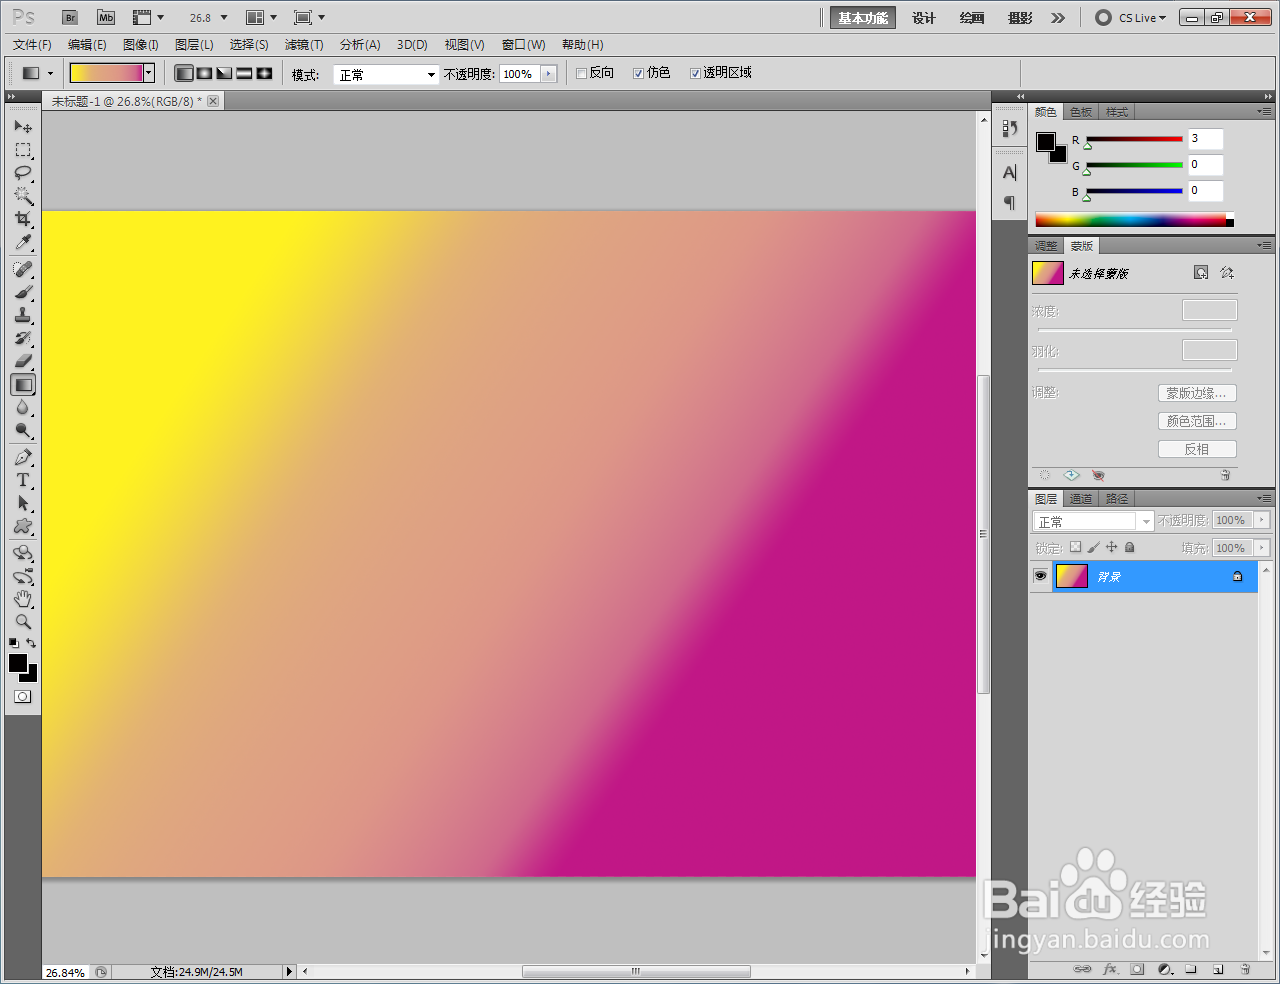Switch to the 路径 tab
Viewport: 1280px width, 984px height.
click(1117, 499)
